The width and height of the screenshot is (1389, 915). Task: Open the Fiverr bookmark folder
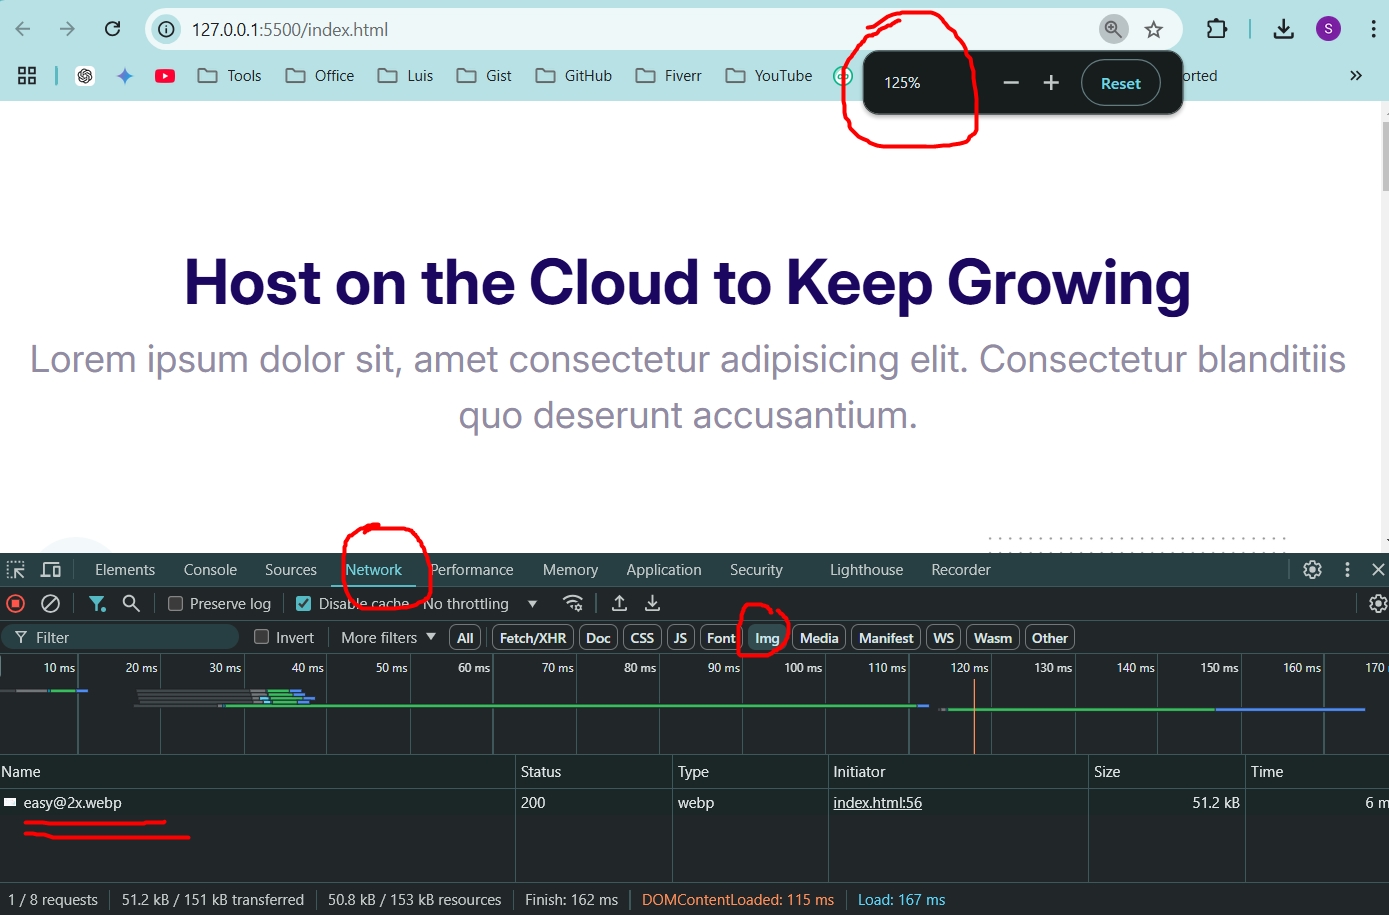pos(669,76)
